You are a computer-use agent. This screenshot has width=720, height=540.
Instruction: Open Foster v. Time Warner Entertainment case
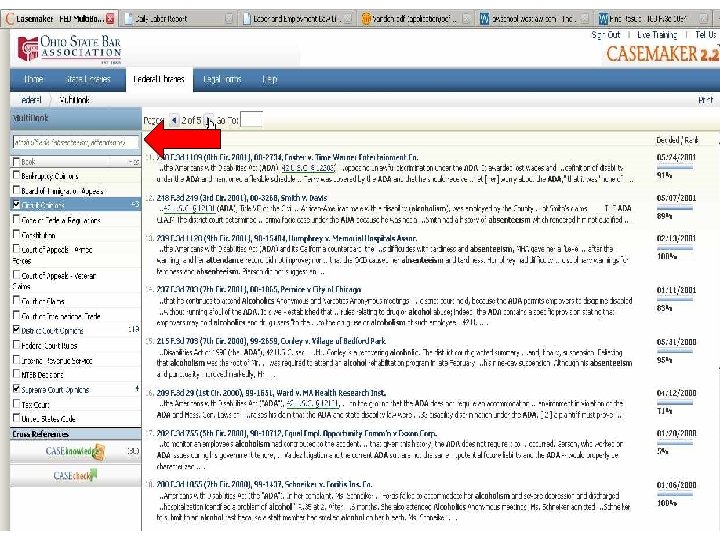point(287,158)
